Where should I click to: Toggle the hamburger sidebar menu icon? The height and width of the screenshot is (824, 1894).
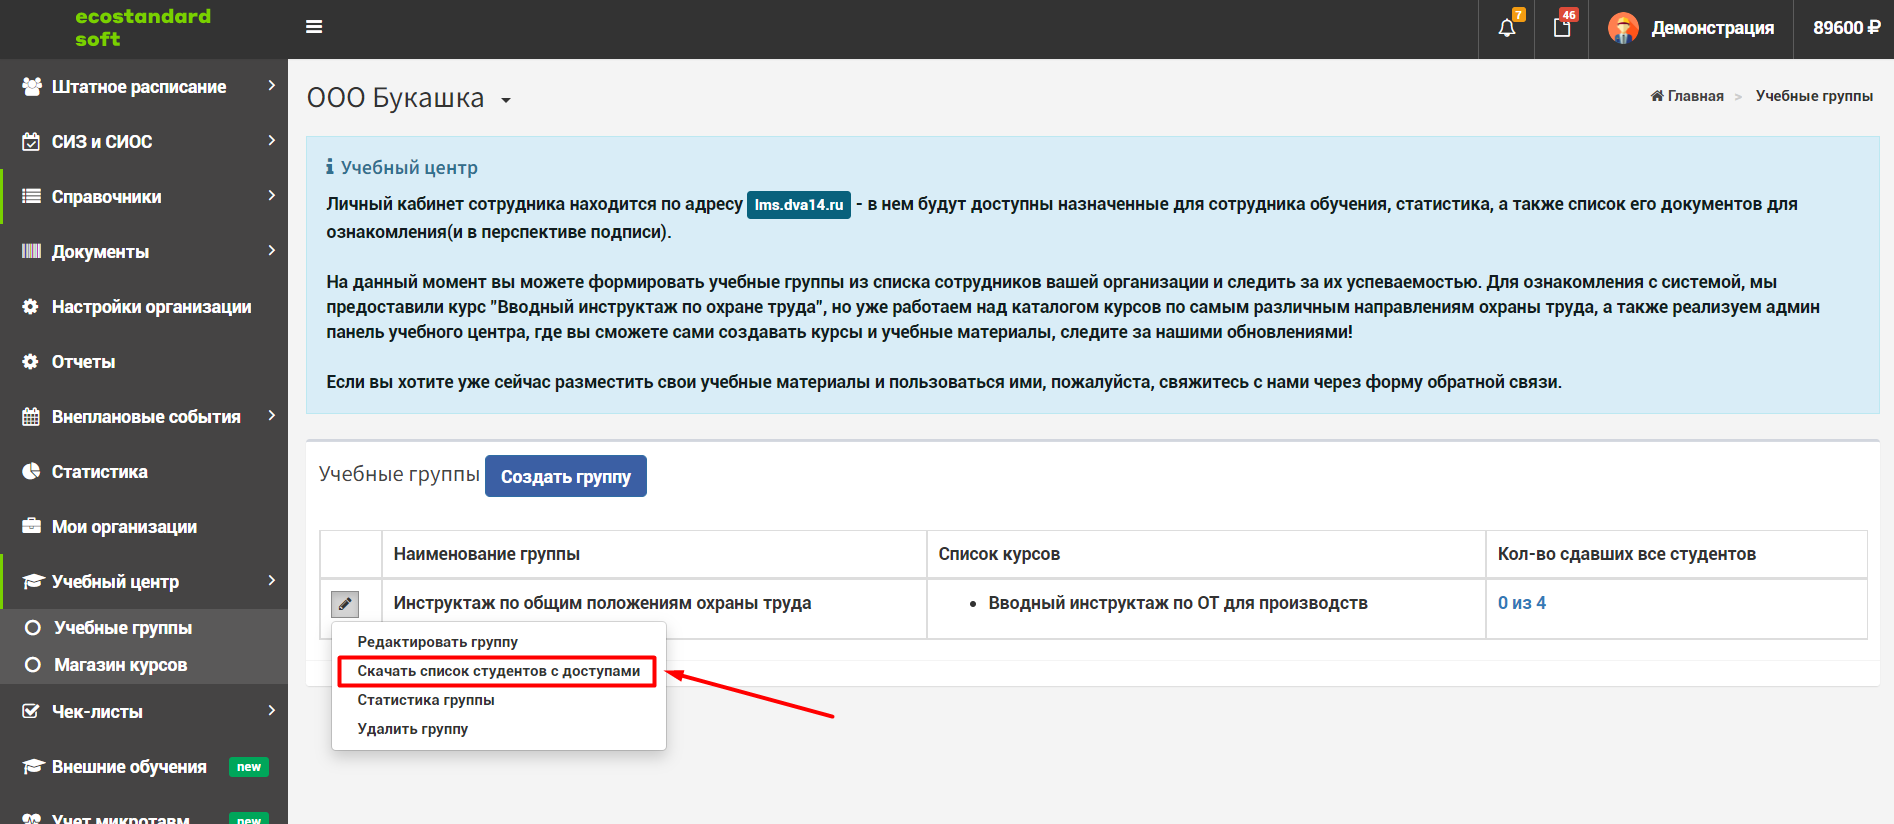pos(314,27)
